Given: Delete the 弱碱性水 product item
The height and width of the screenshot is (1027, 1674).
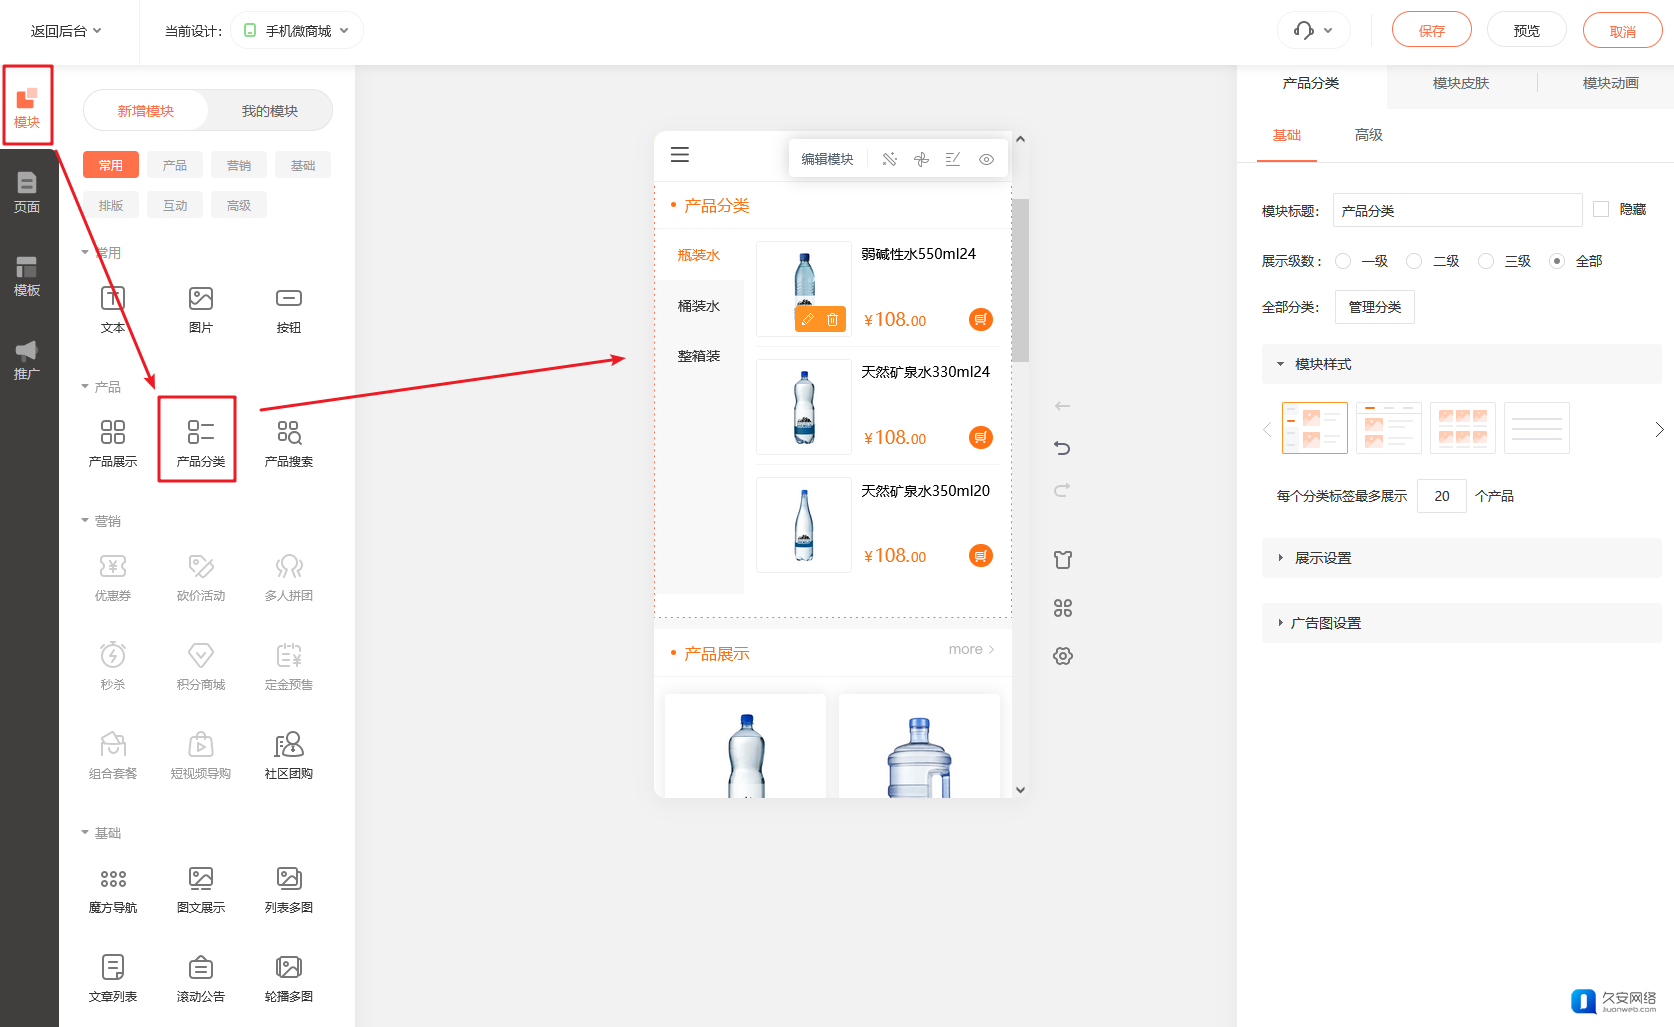Looking at the screenshot, I should [832, 320].
